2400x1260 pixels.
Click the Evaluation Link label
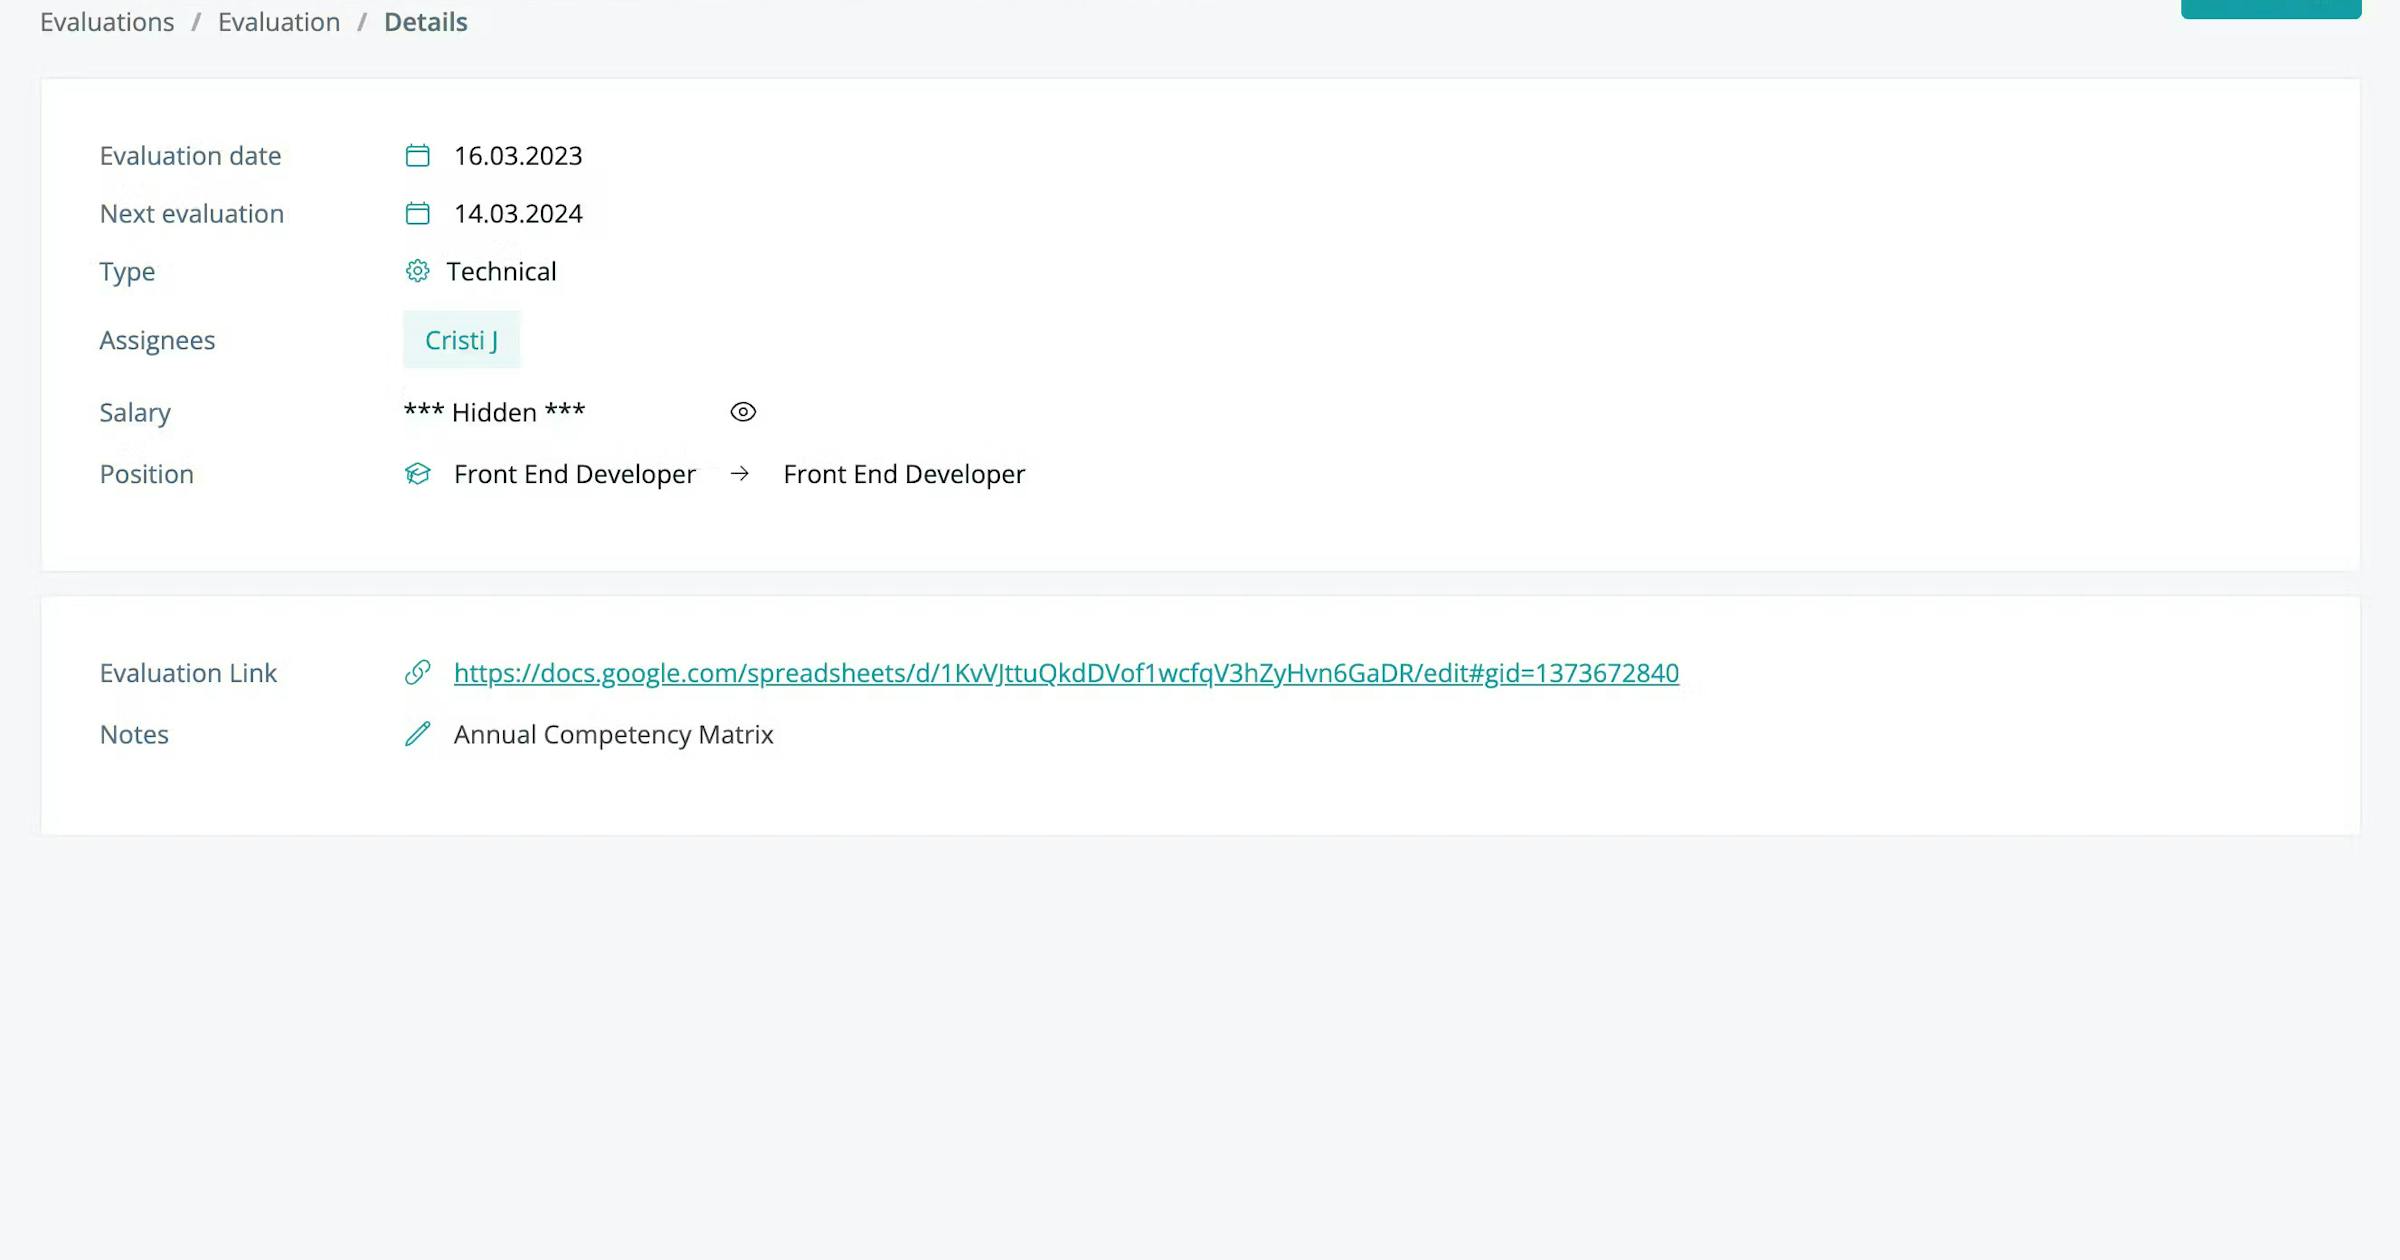[x=188, y=673]
